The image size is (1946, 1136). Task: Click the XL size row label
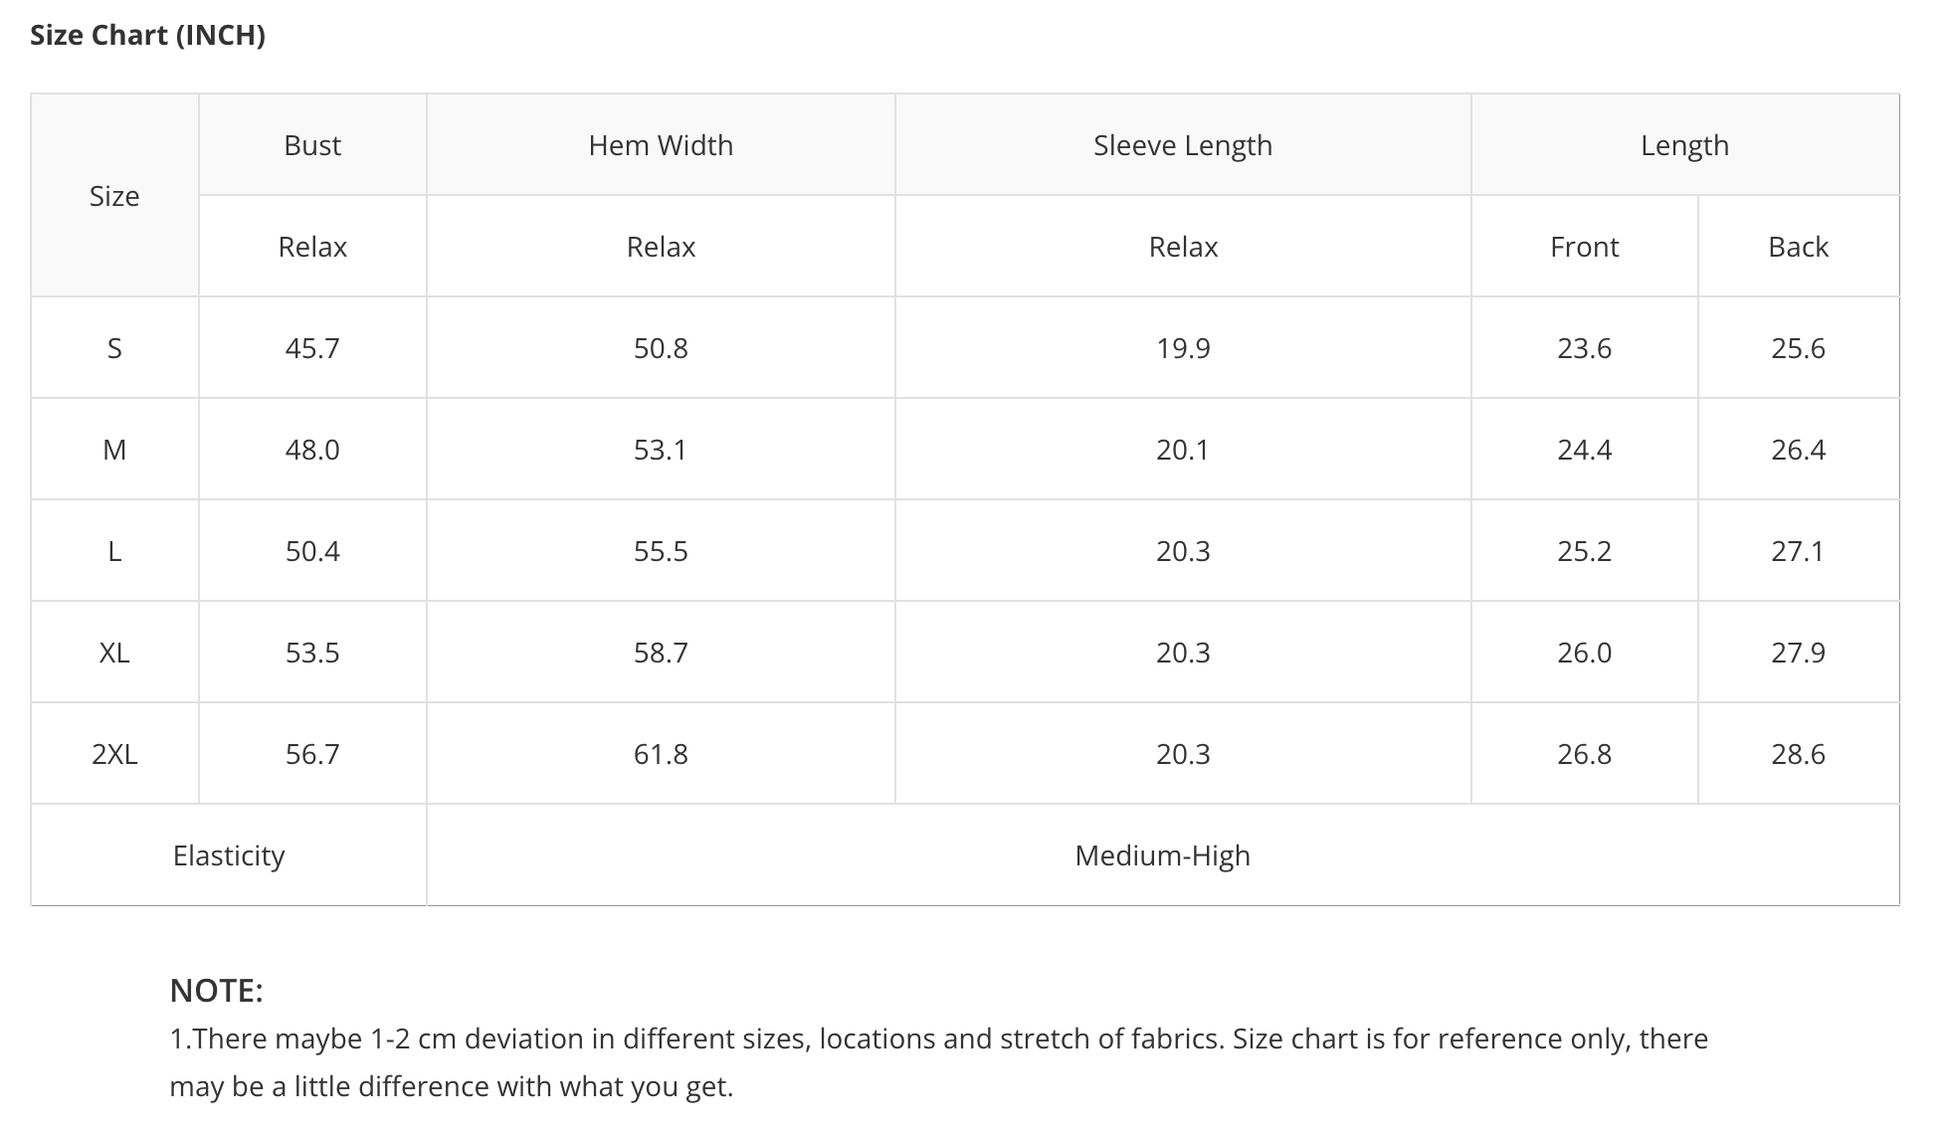(114, 653)
